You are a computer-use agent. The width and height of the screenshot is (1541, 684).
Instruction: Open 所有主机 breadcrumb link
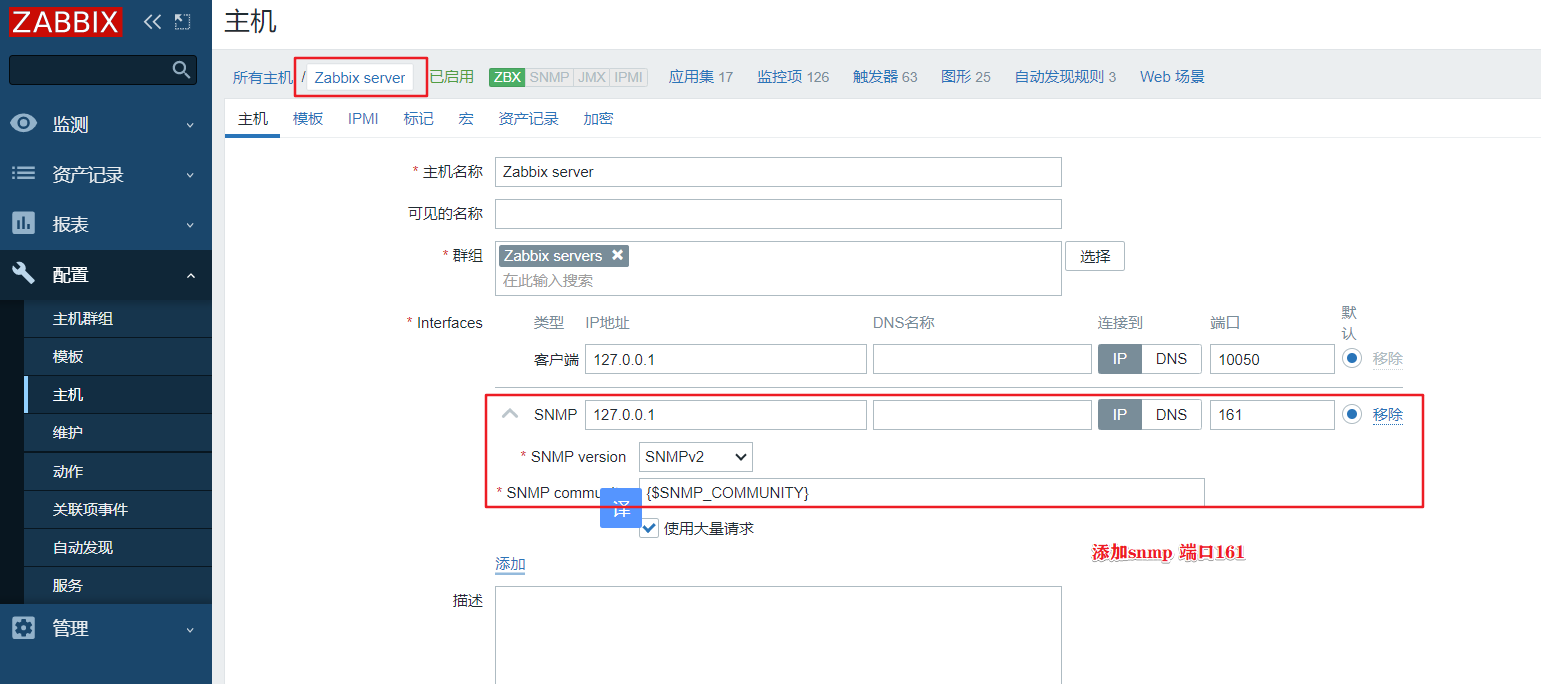tap(263, 77)
